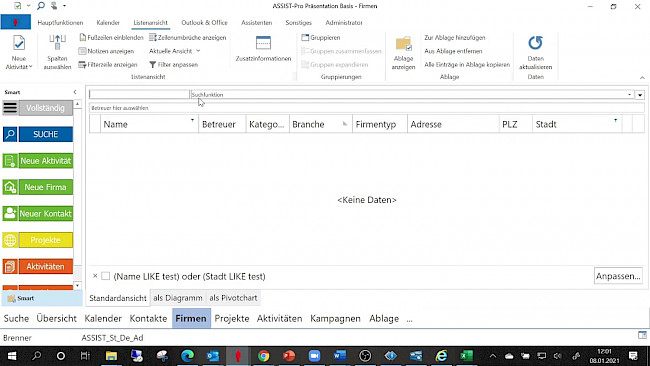Viewport: 650px width, 366px height.
Task: Enable Zeilenumbrüche anzeigen
Action: tap(188, 37)
